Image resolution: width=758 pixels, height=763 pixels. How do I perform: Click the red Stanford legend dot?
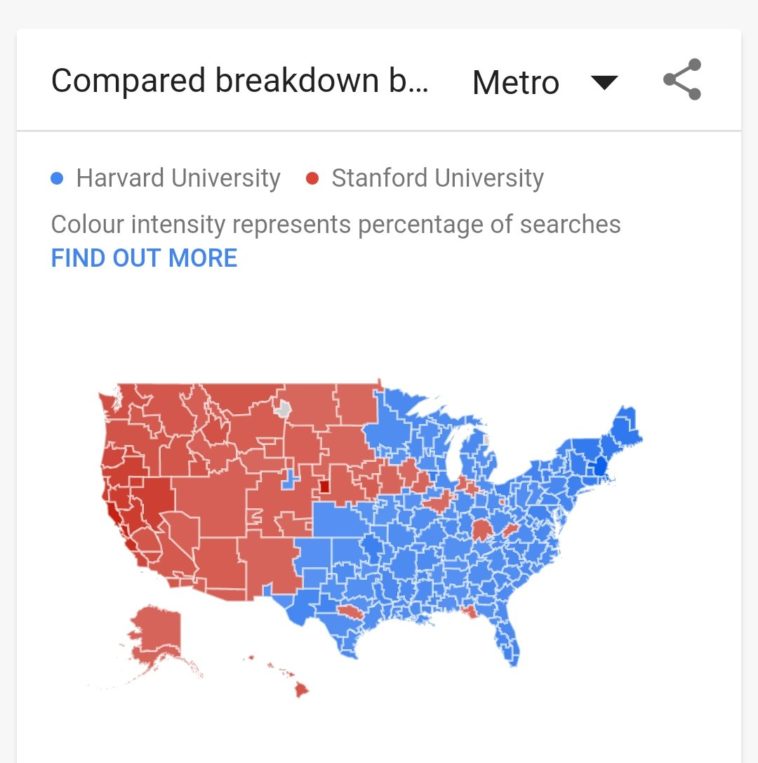pos(312,179)
